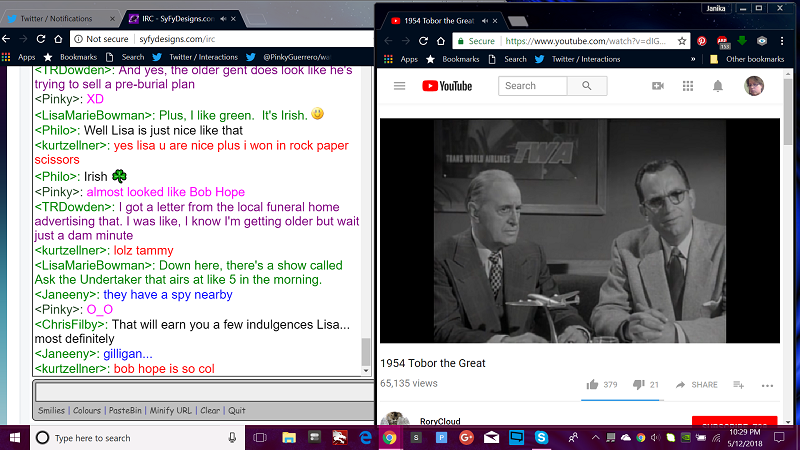Open Other bookmarks folder
800x450 pixels.
[747, 59]
